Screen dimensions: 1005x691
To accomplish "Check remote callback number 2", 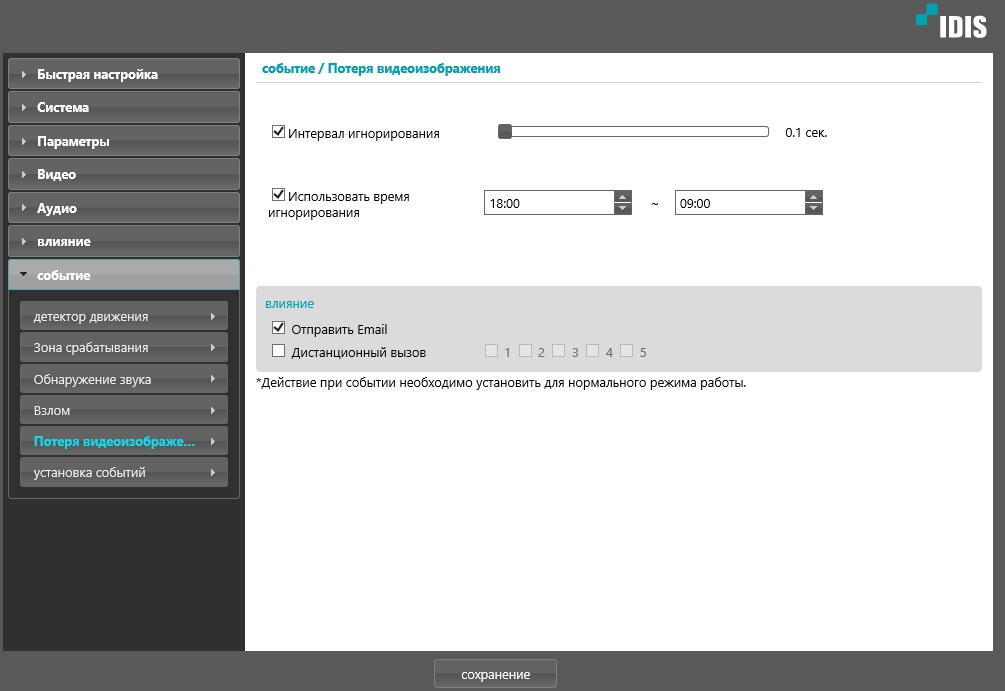I will (x=525, y=351).
